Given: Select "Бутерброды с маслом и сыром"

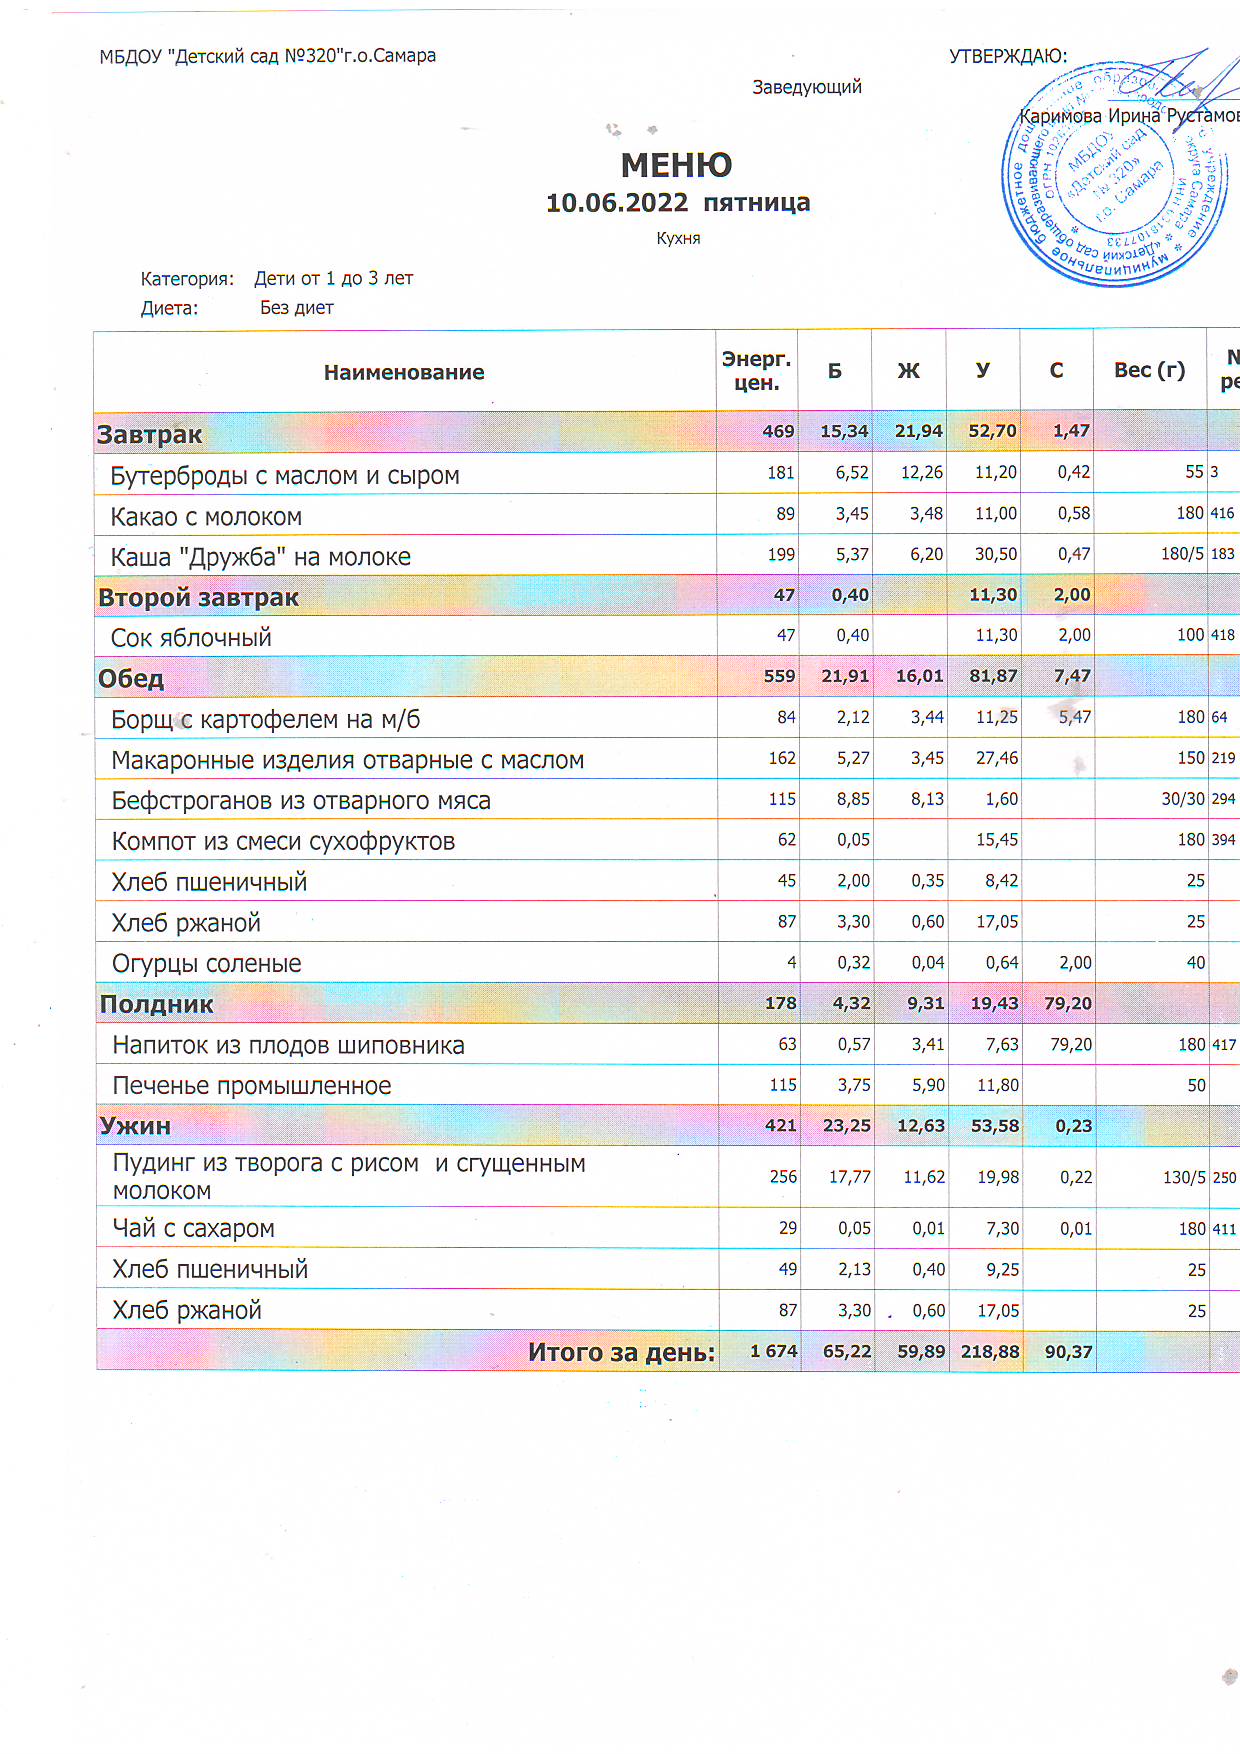Looking at the screenshot, I should pos(285,476).
